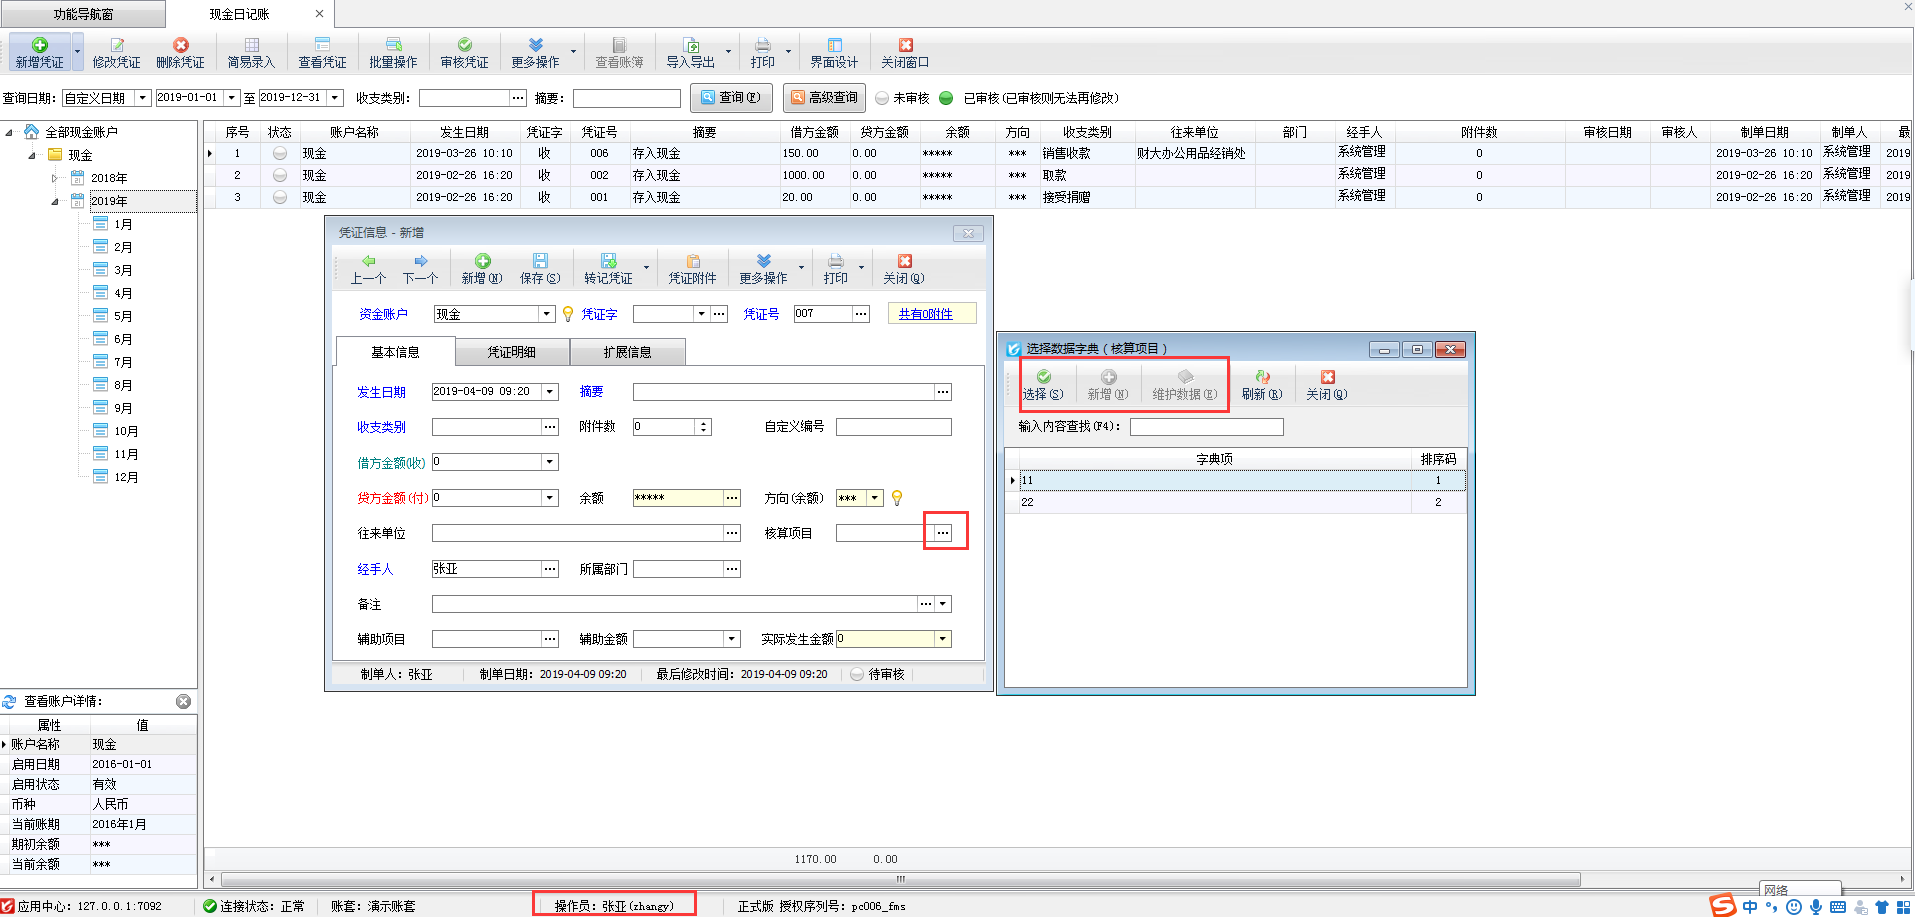Click the 共有0附件 link
Image resolution: width=1915 pixels, height=917 pixels.
930,313
